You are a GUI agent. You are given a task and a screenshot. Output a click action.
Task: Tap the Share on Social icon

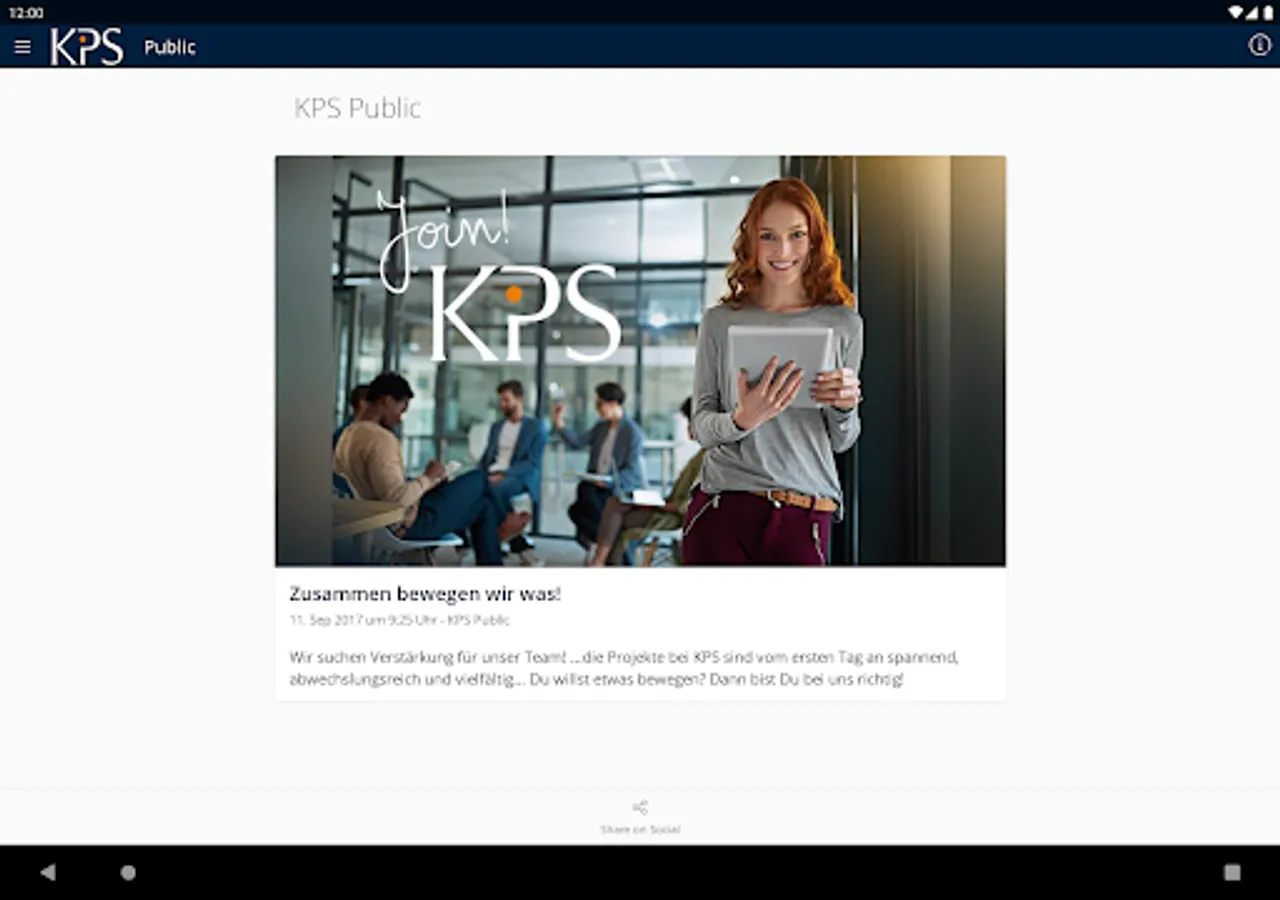pos(640,807)
